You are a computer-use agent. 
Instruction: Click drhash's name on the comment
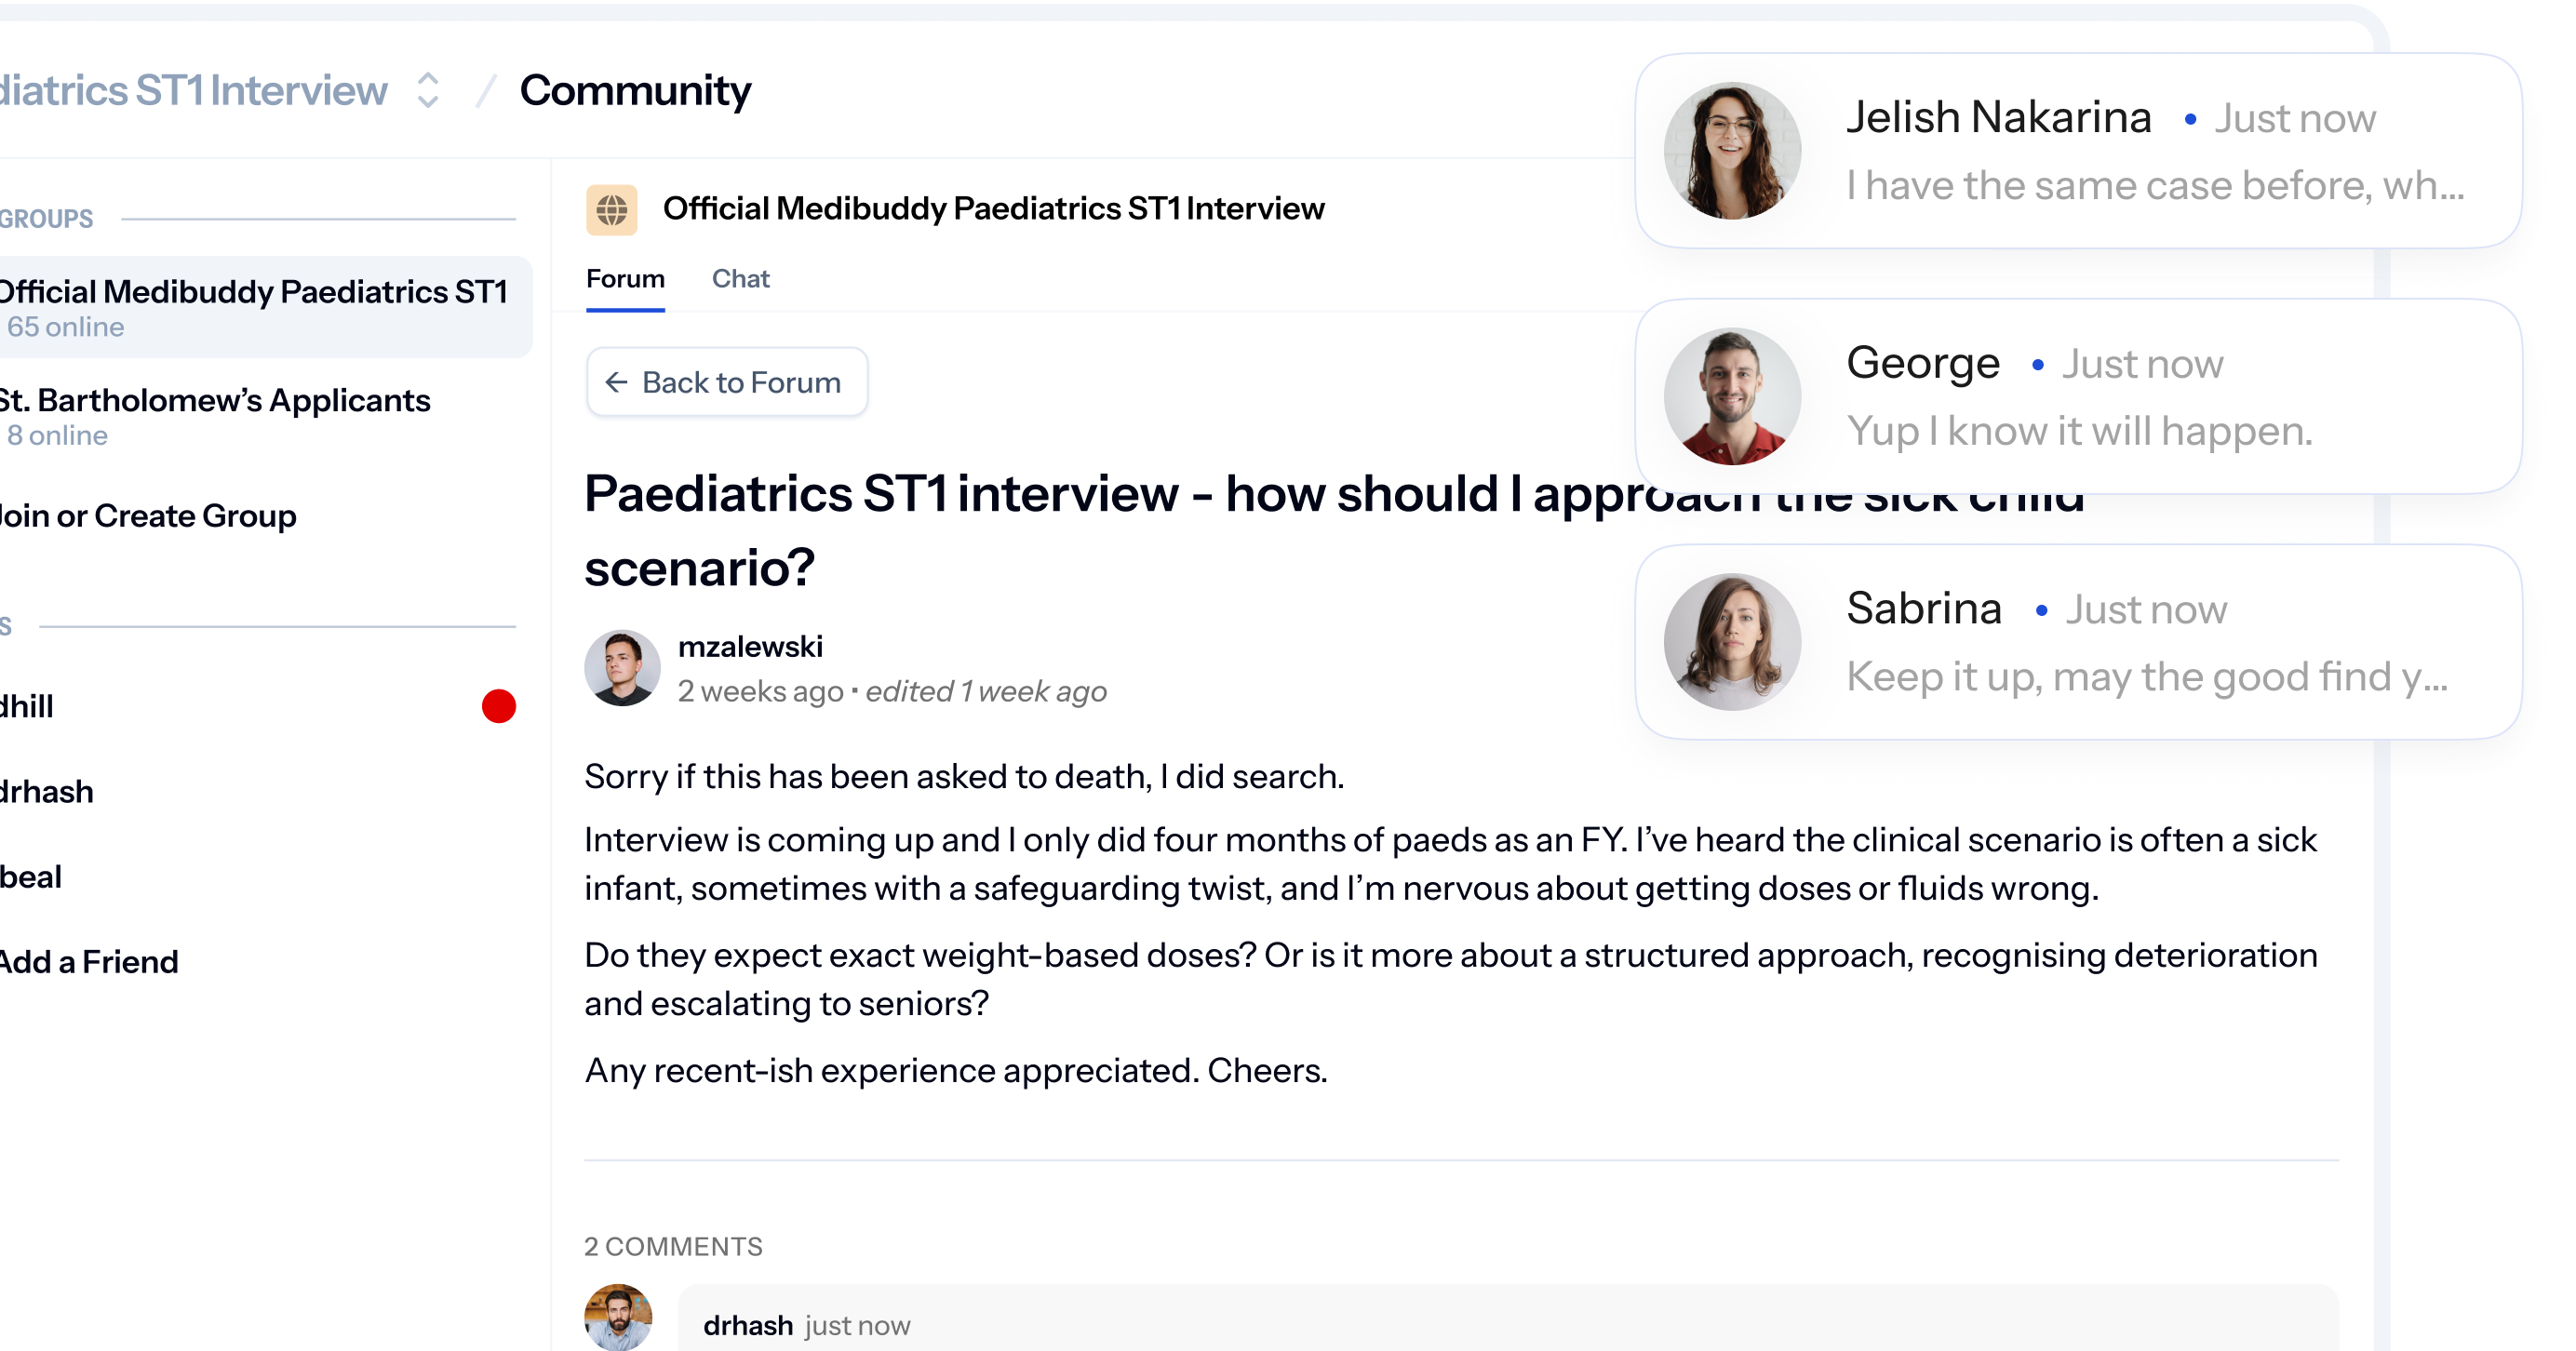click(748, 1325)
